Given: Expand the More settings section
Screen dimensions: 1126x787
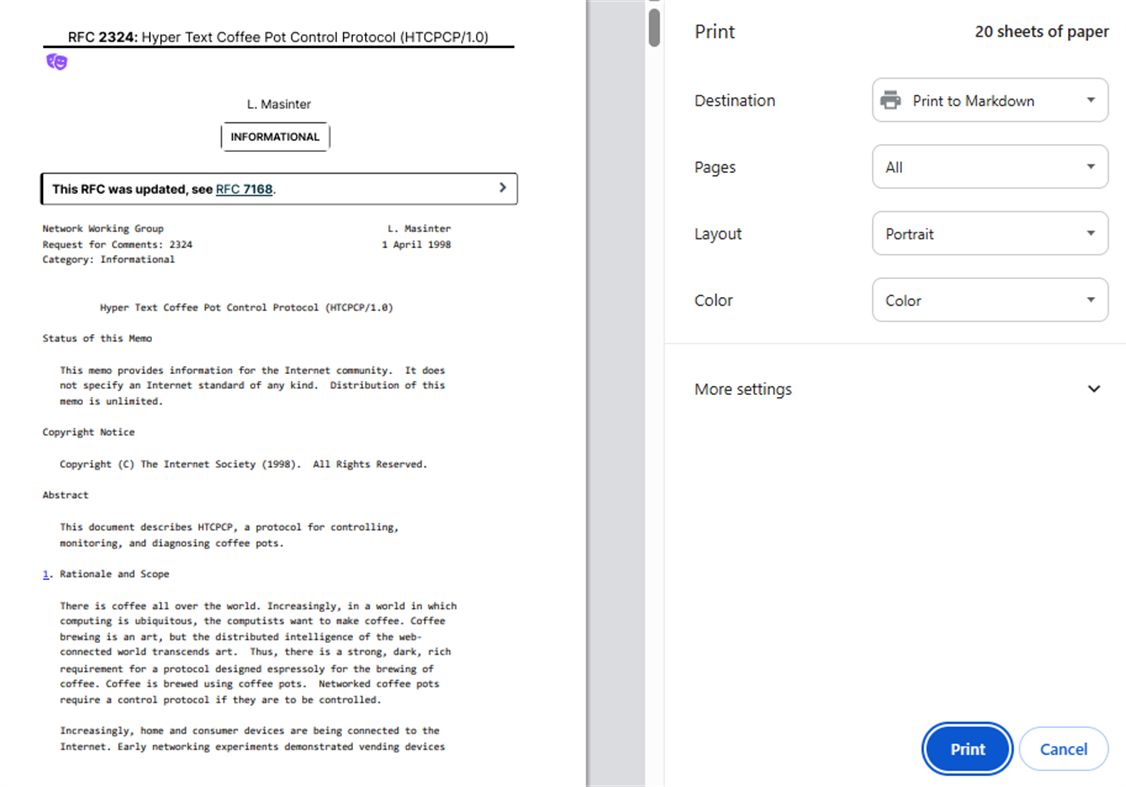Looking at the screenshot, I should click(896, 389).
